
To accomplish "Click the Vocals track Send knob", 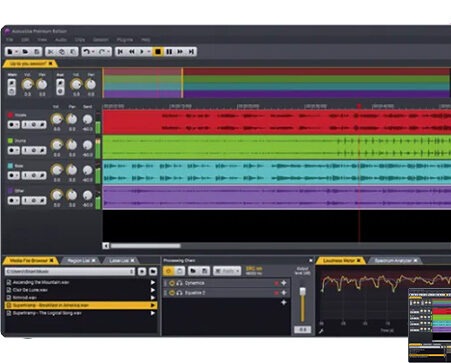I will (x=88, y=119).
